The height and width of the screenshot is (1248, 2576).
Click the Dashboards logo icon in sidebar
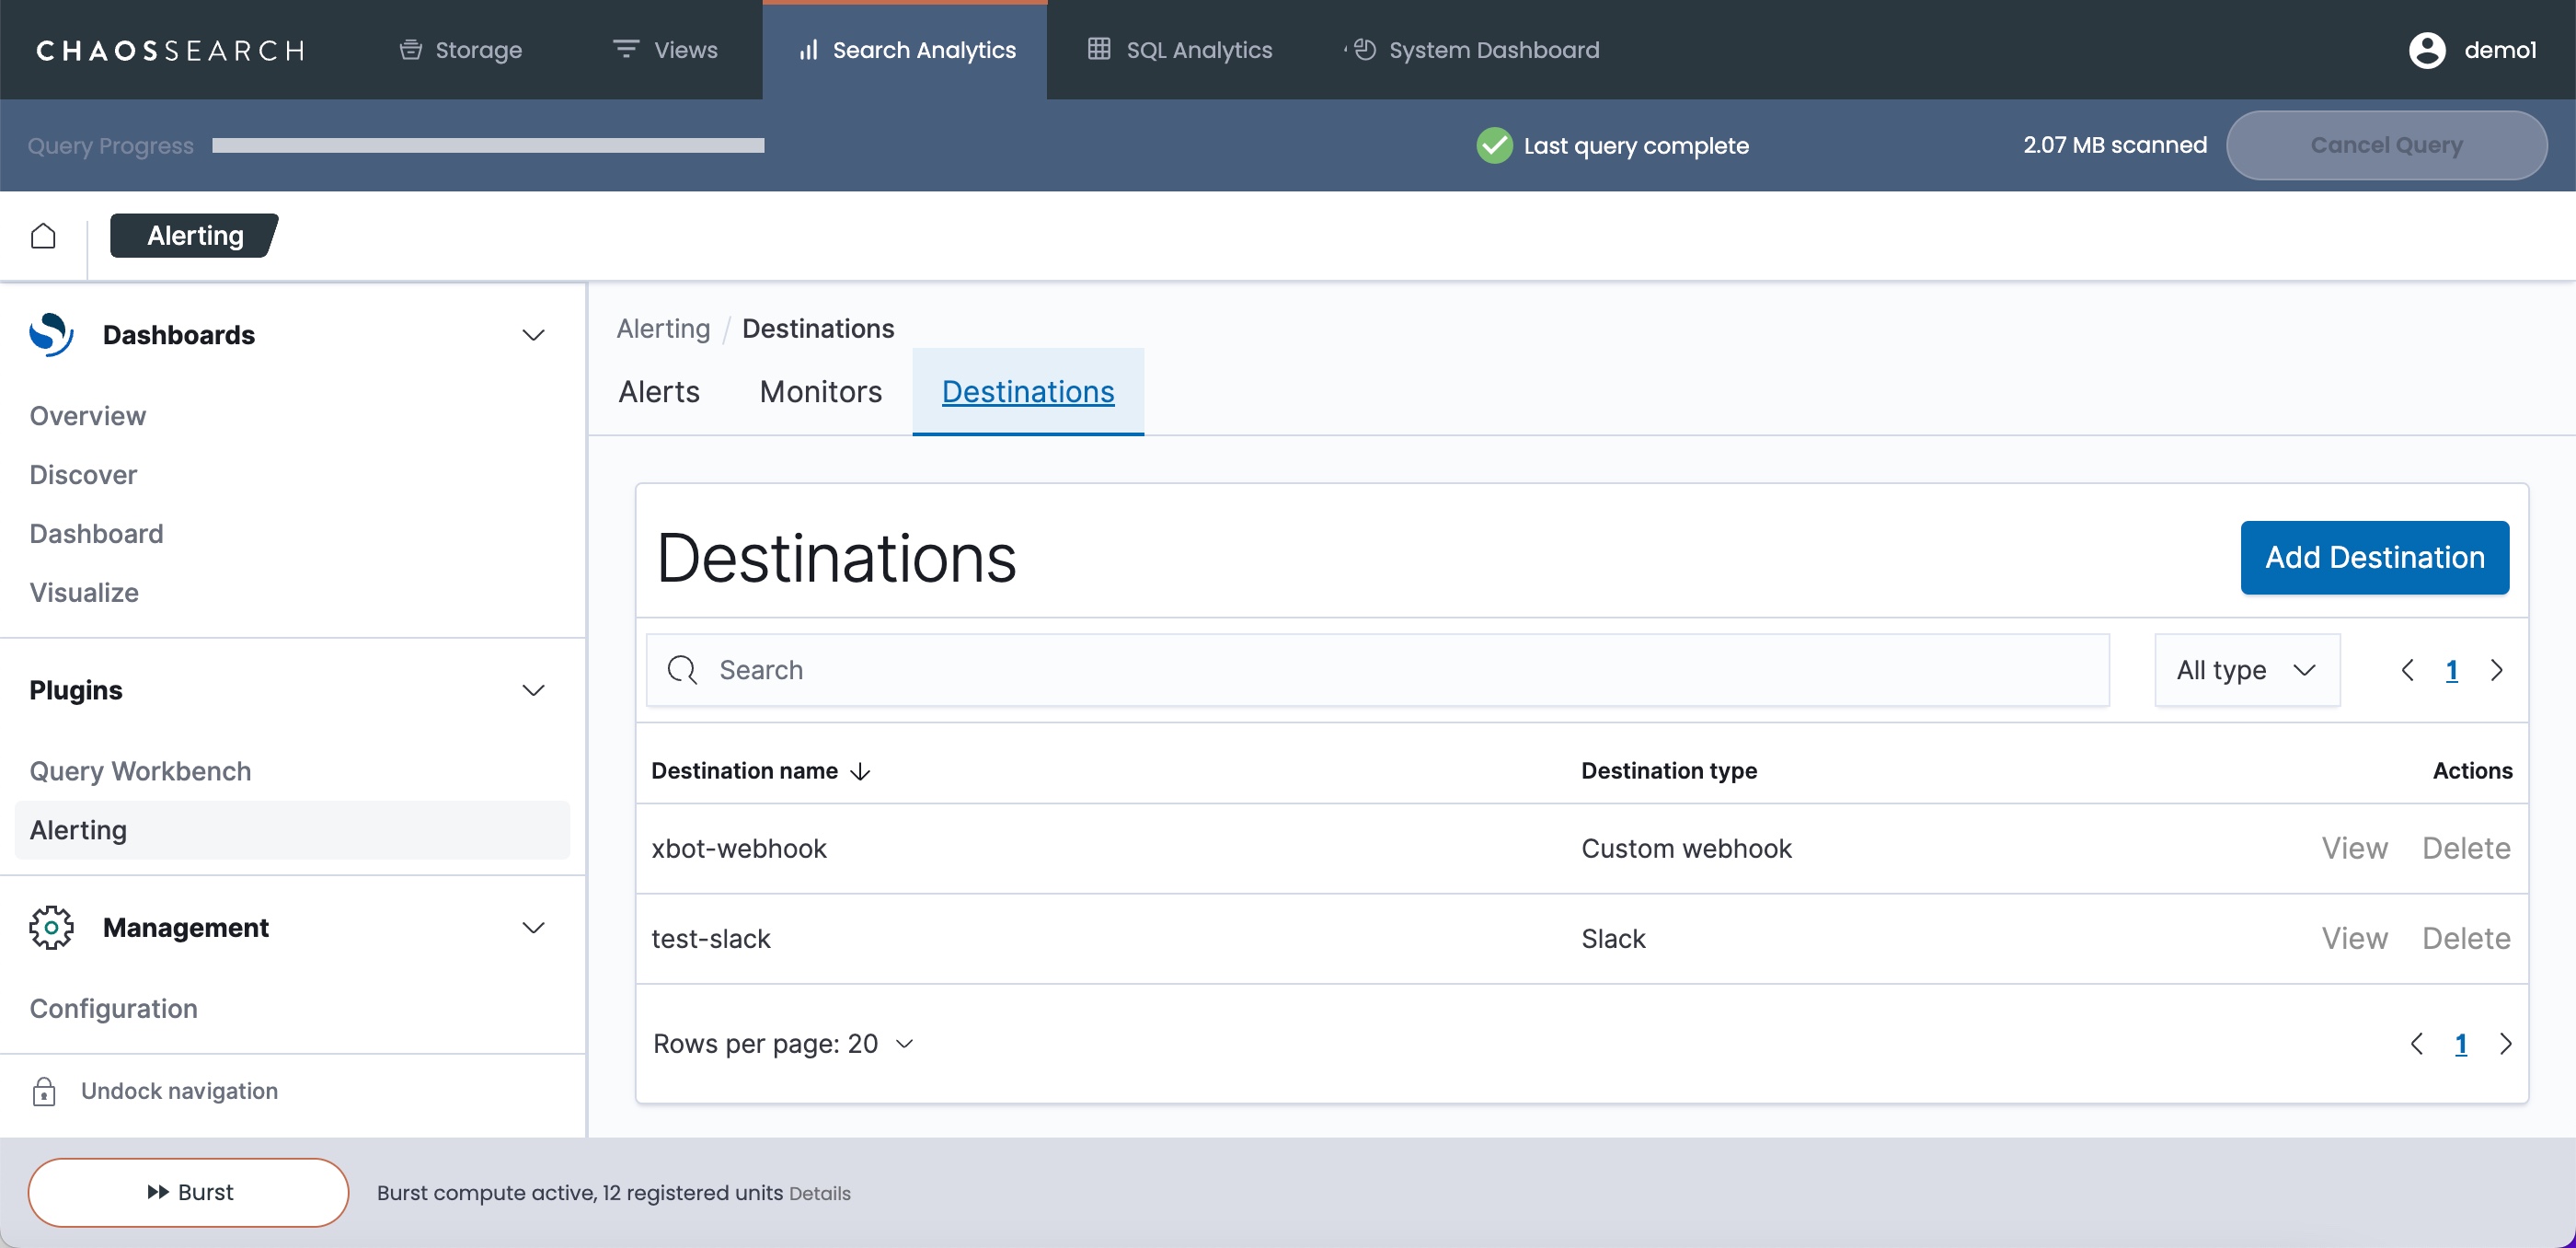pyautogui.click(x=51, y=335)
